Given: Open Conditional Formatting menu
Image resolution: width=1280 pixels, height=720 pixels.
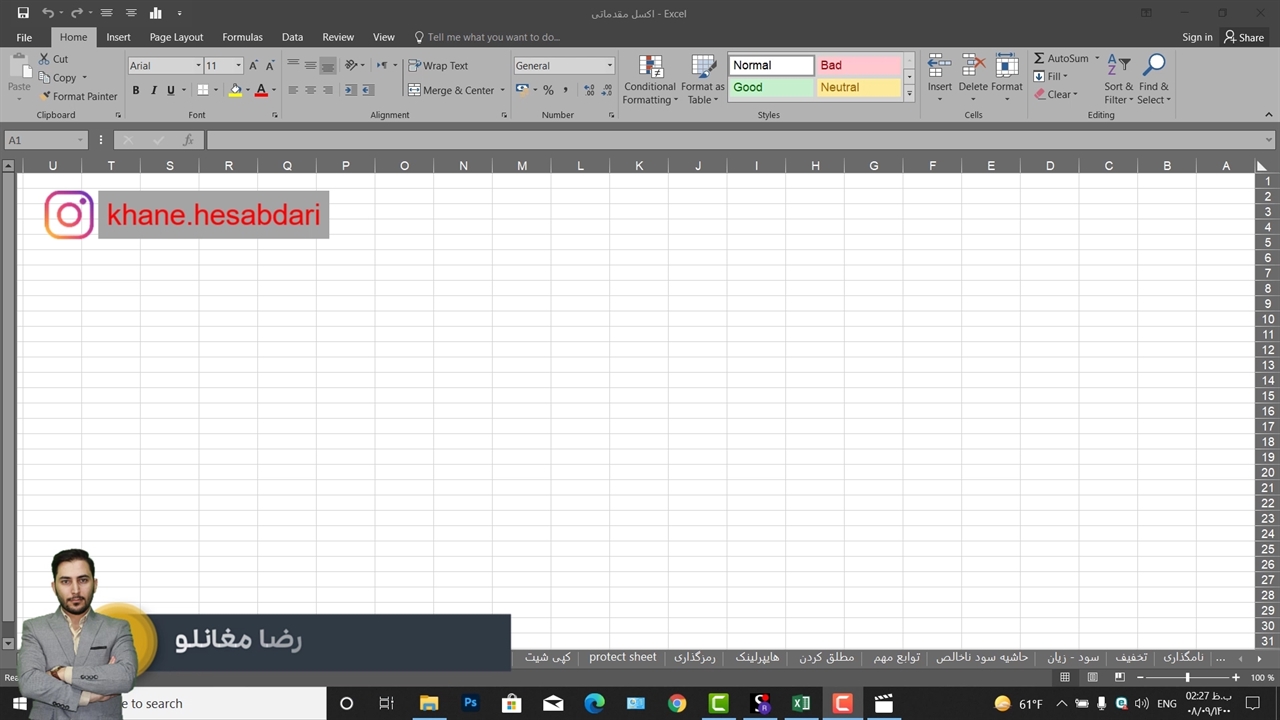Looking at the screenshot, I should 650,79.
